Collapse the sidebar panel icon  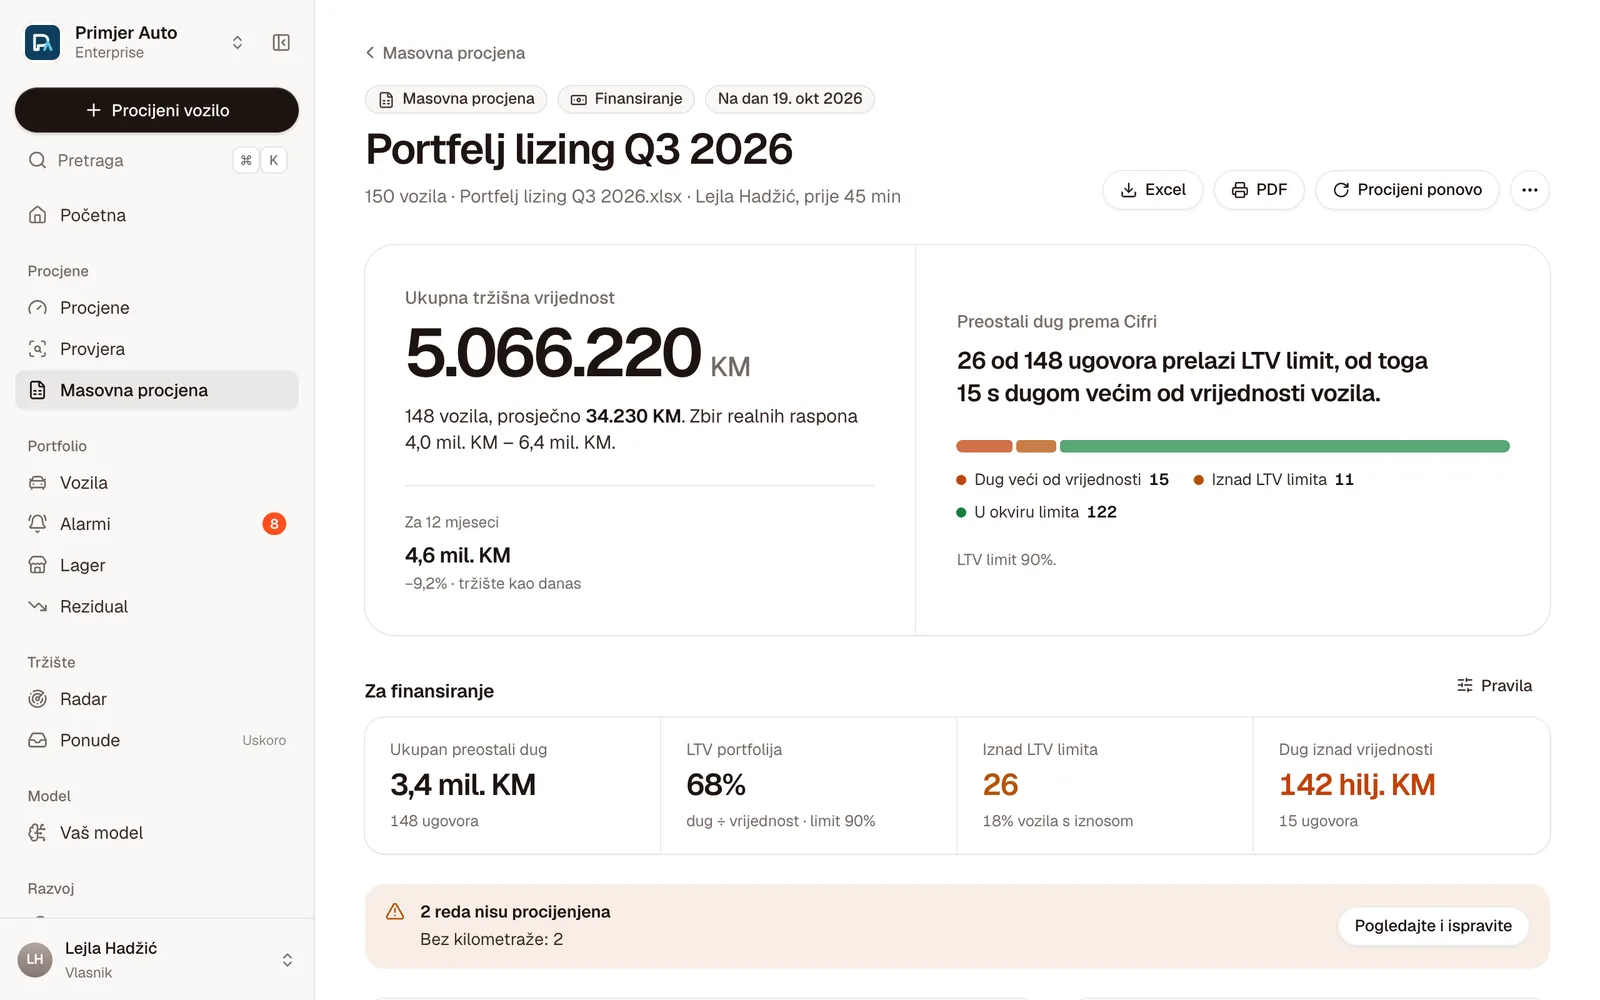[x=281, y=42]
